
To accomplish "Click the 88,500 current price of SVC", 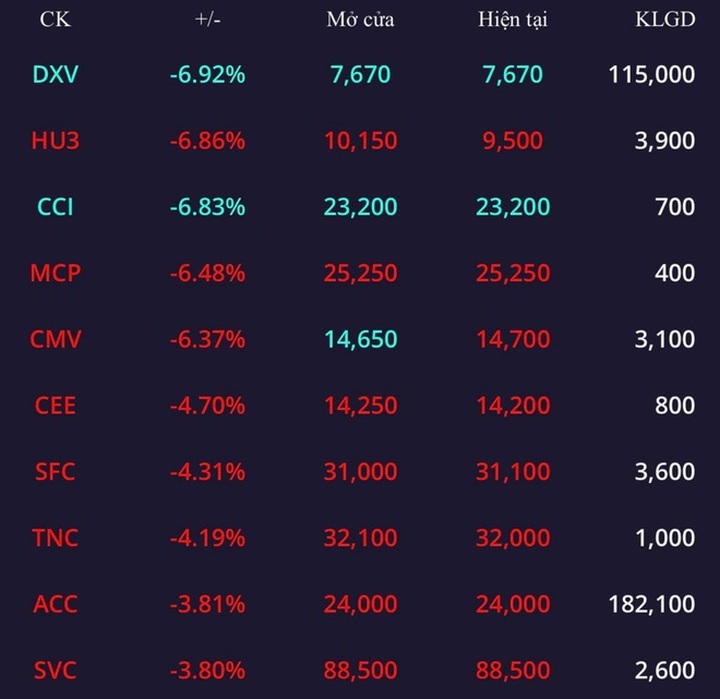I will tap(513, 670).
